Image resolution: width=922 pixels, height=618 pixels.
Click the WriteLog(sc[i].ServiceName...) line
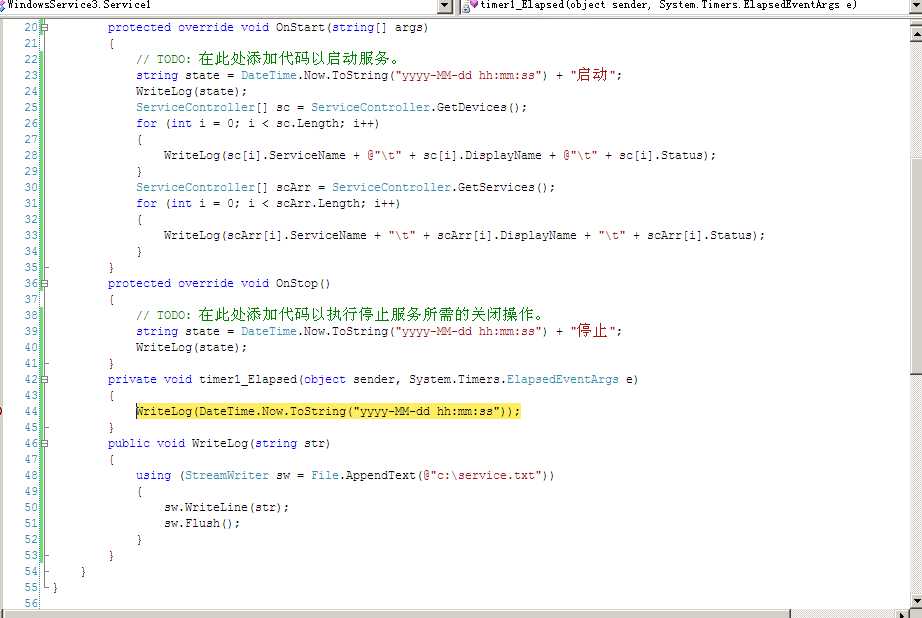click(440, 155)
